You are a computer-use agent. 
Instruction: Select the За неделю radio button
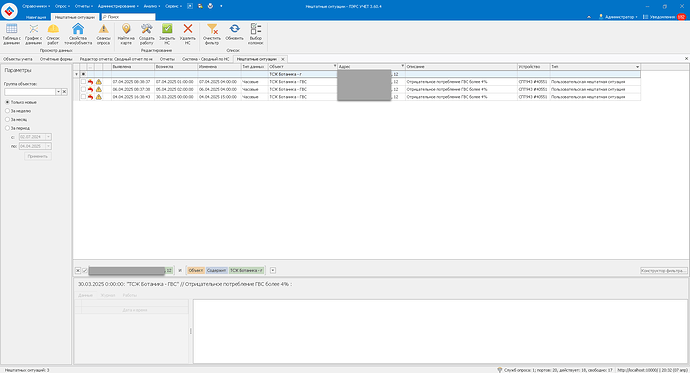7,111
